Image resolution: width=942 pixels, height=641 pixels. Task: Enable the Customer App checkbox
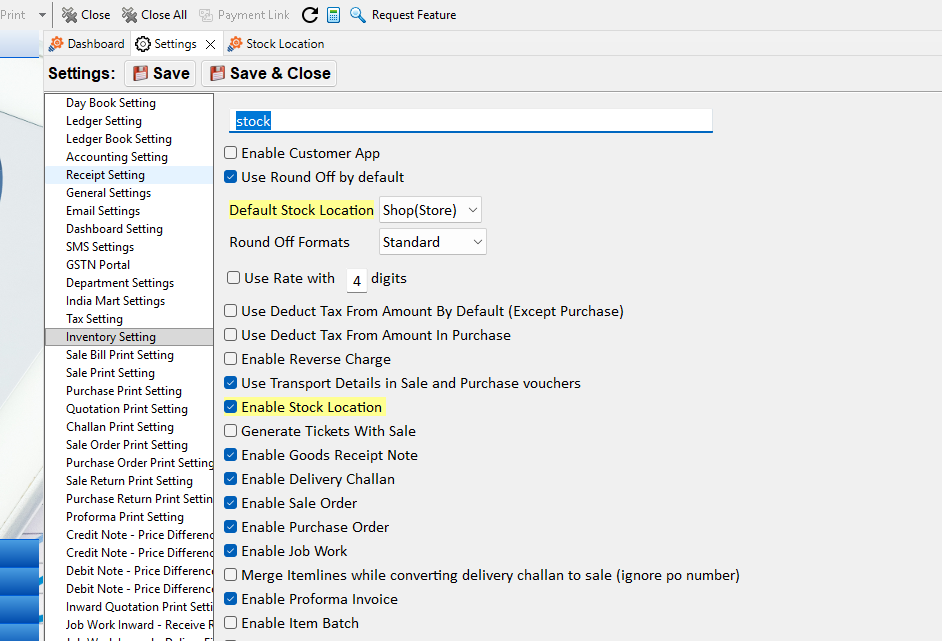pyautogui.click(x=231, y=153)
